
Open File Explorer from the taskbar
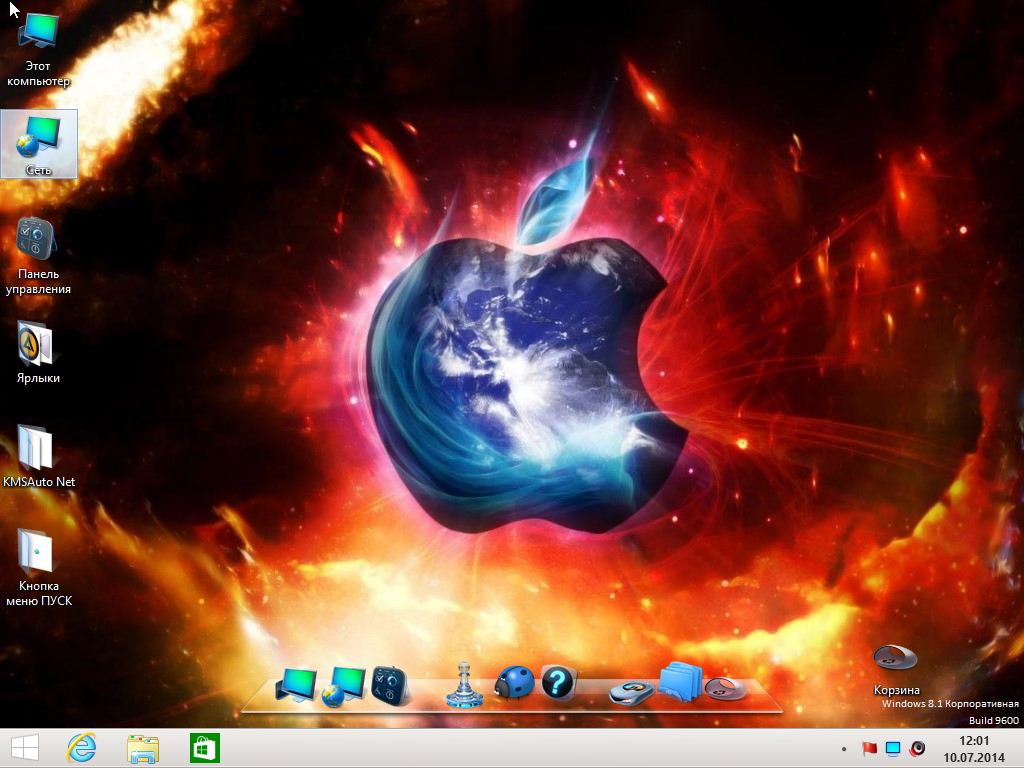pyautogui.click(x=143, y=748)
